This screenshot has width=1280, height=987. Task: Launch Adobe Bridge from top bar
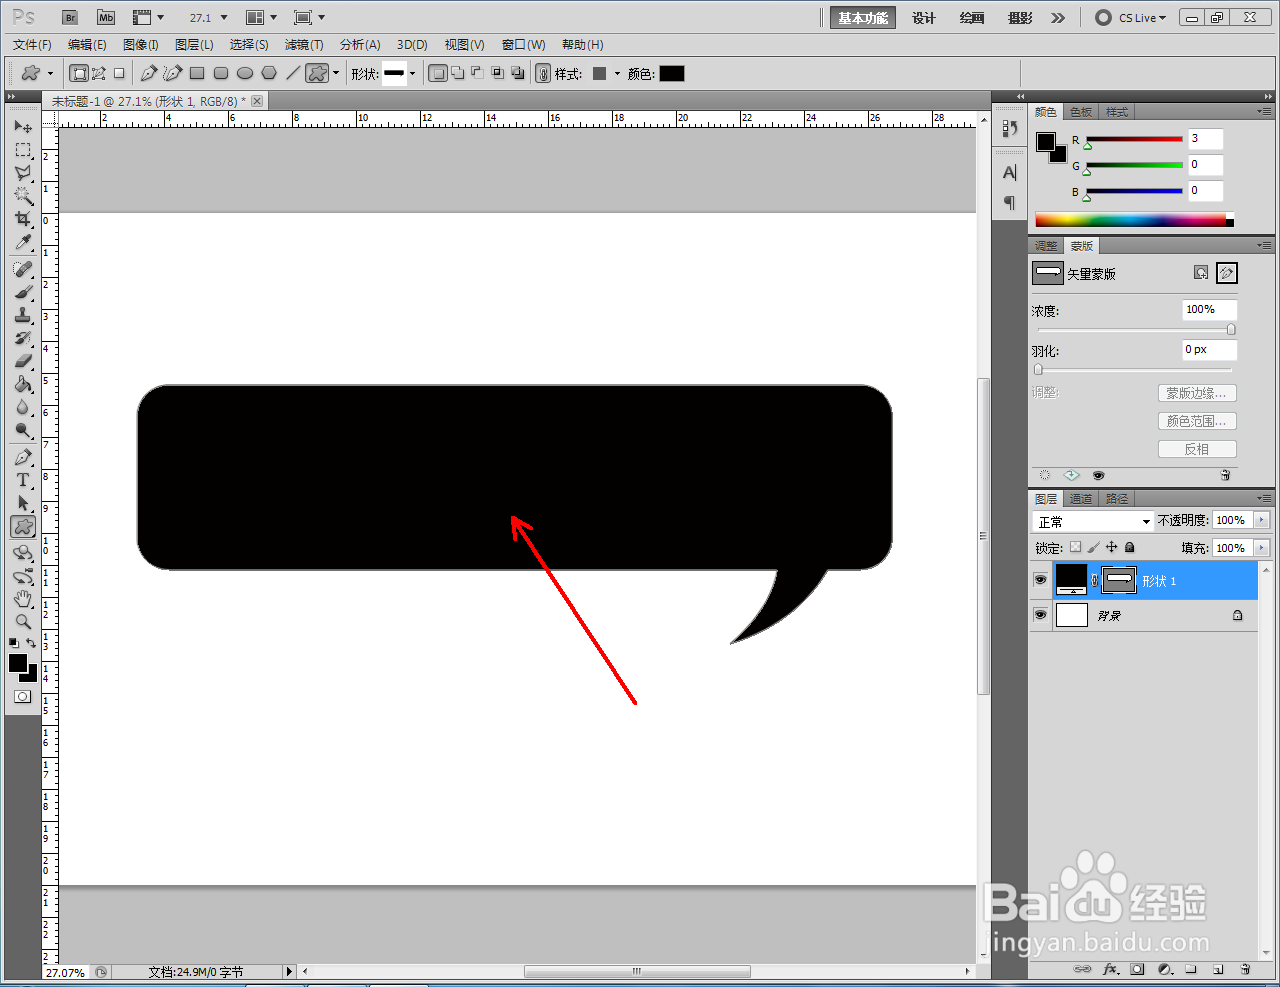pos(69,18)
